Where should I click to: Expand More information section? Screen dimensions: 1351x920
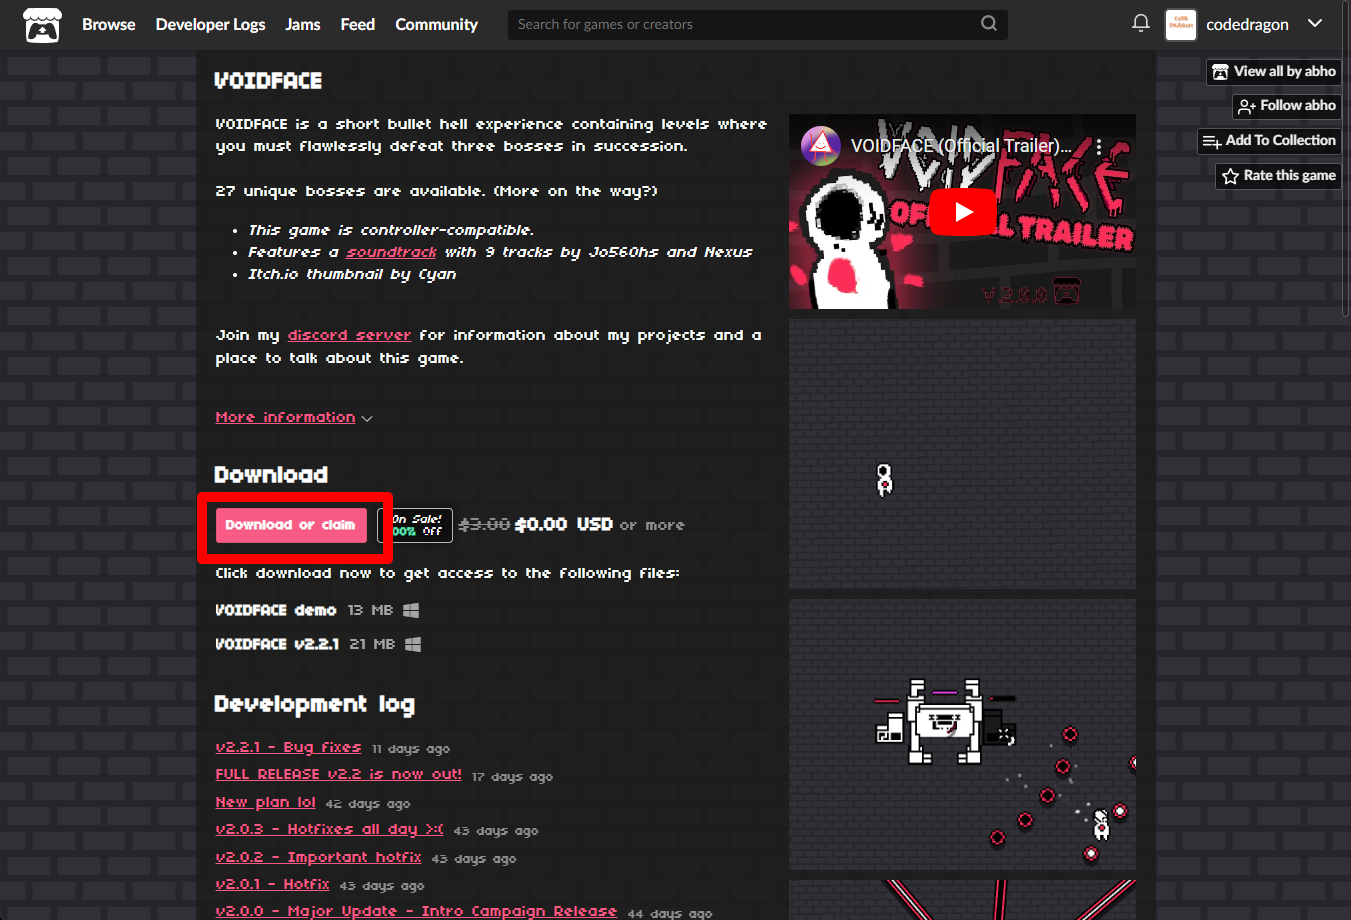point(294,417)
